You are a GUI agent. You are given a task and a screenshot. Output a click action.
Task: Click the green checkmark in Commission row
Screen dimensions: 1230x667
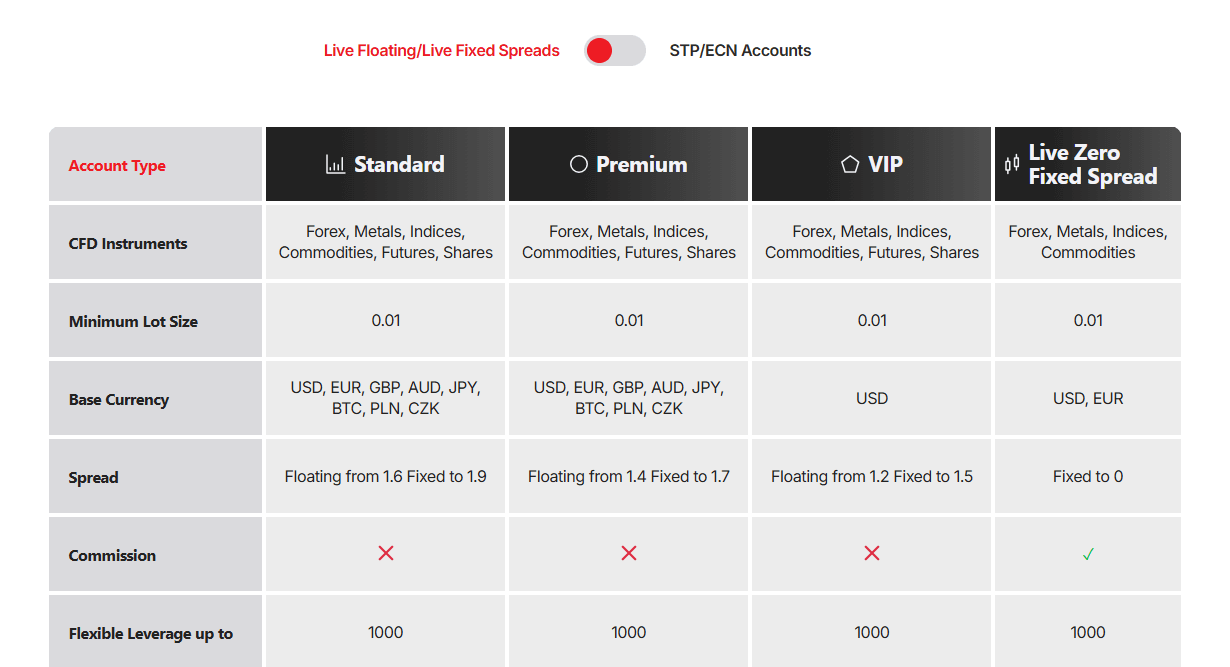[x=1088, y=554]
